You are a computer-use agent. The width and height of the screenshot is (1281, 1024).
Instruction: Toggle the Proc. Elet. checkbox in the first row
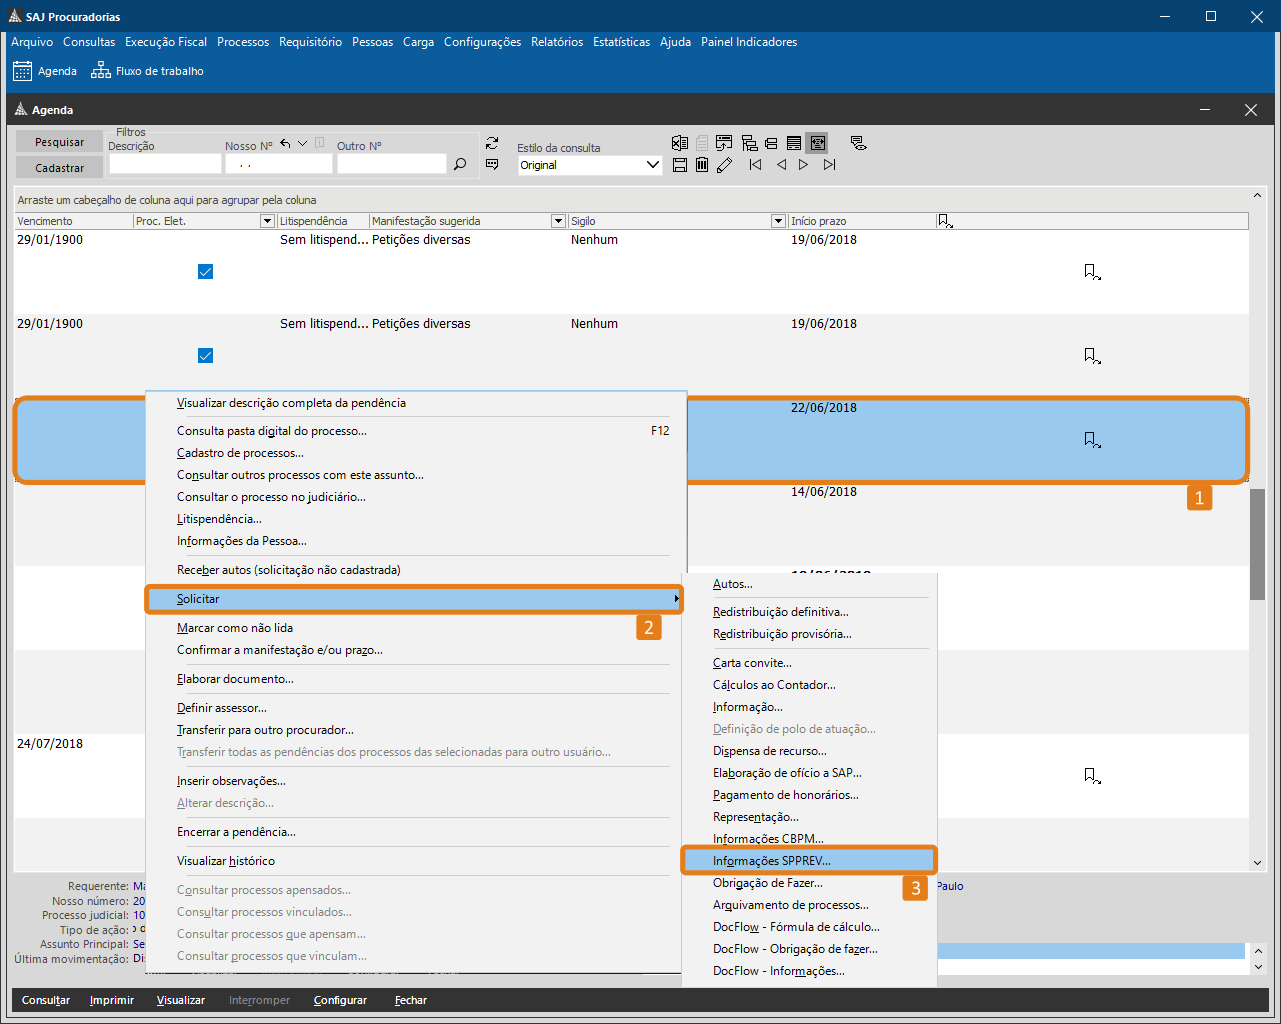pyautogui.click(x=205, y=272)
